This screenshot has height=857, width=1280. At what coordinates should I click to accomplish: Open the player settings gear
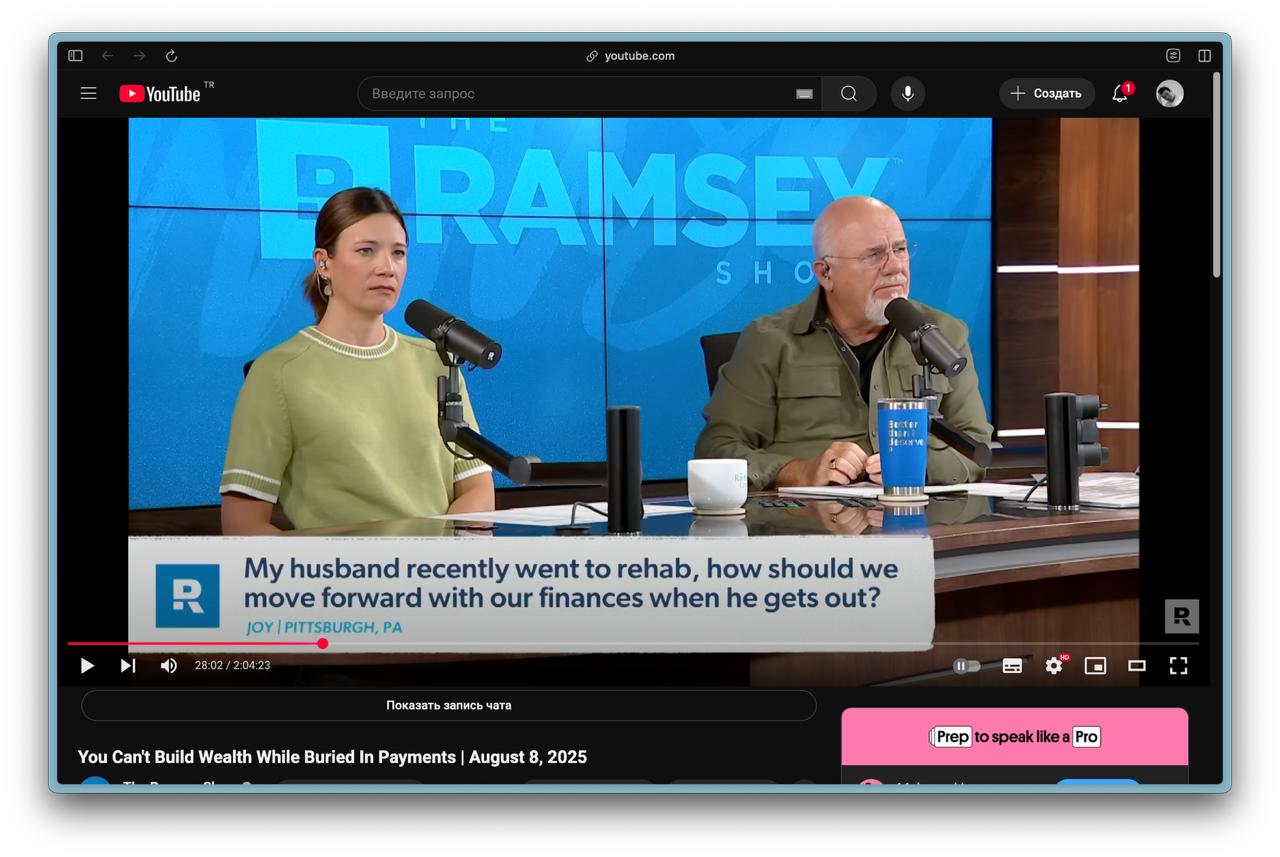(x=1054, y=665)
